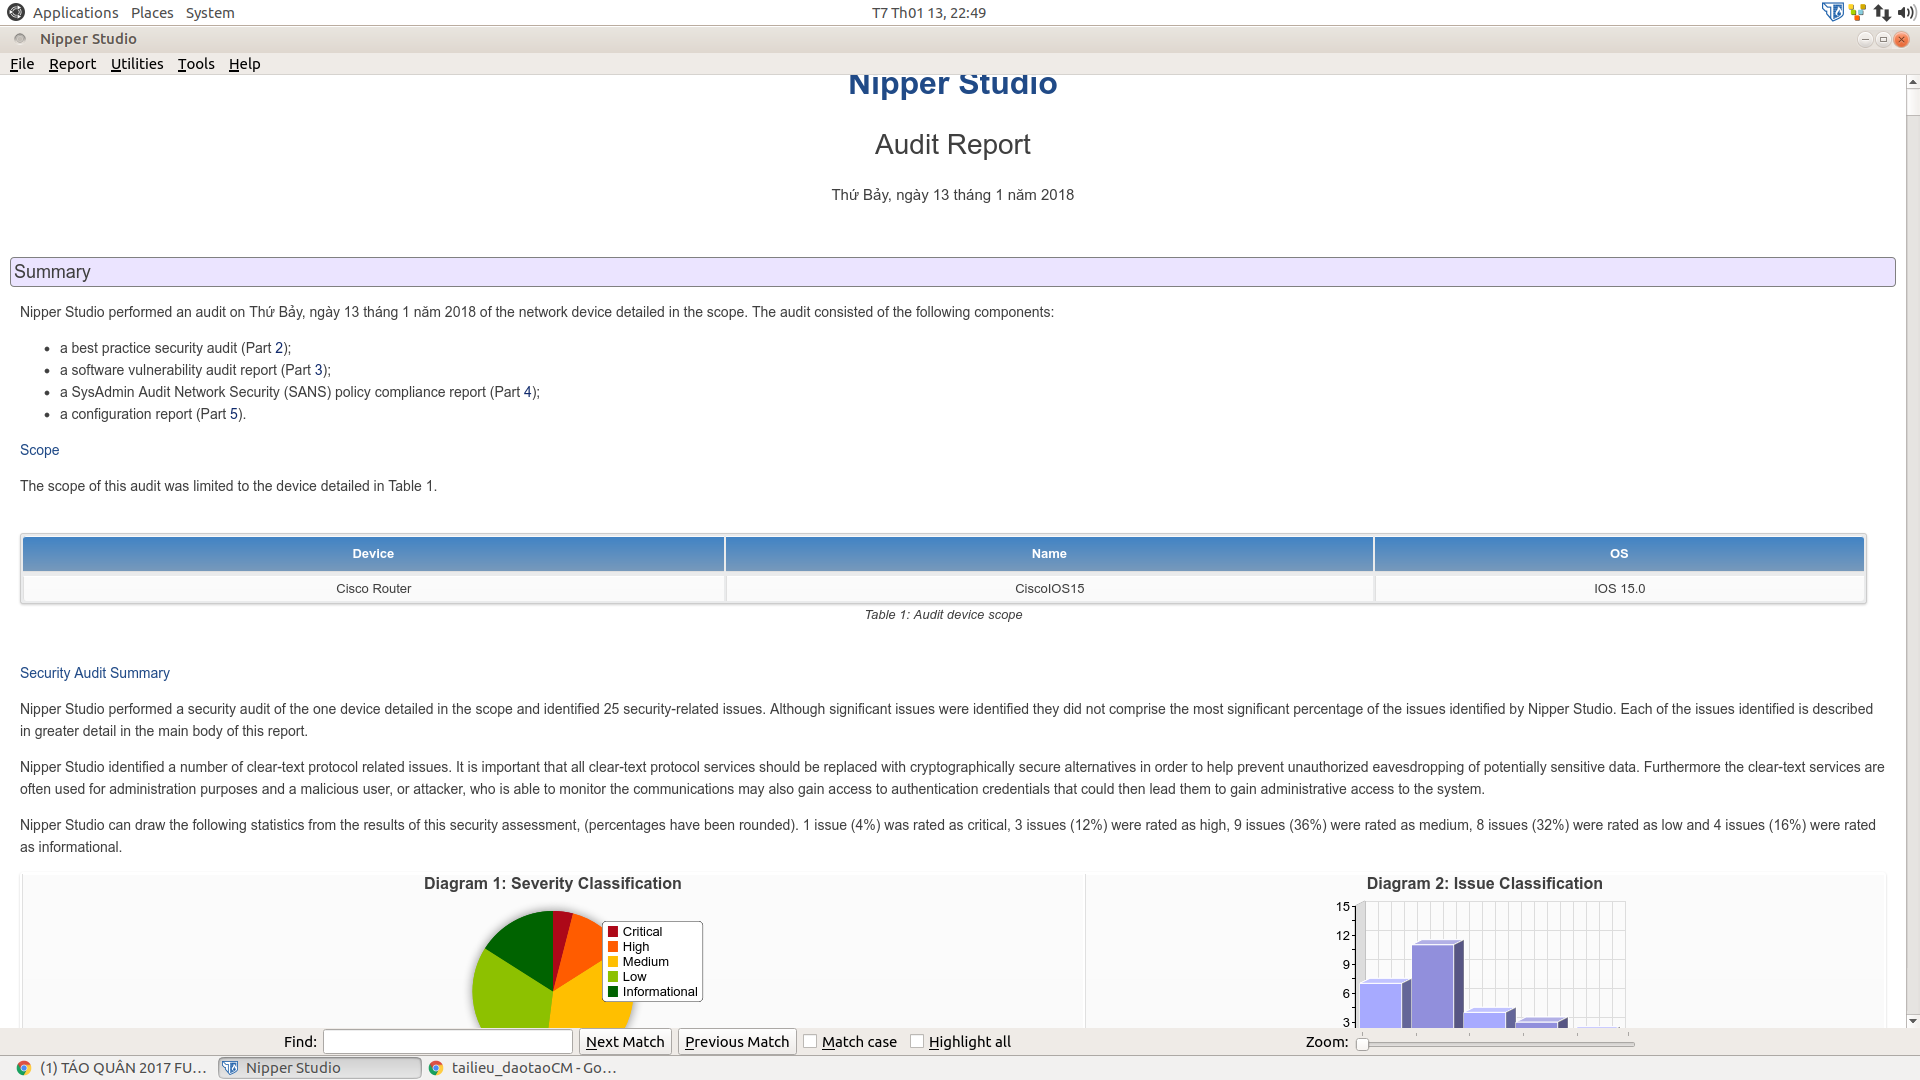This screenshot has height=1080, width=1920.
Task: Click the Next Match button
Action: click(x=625, y=1041)
